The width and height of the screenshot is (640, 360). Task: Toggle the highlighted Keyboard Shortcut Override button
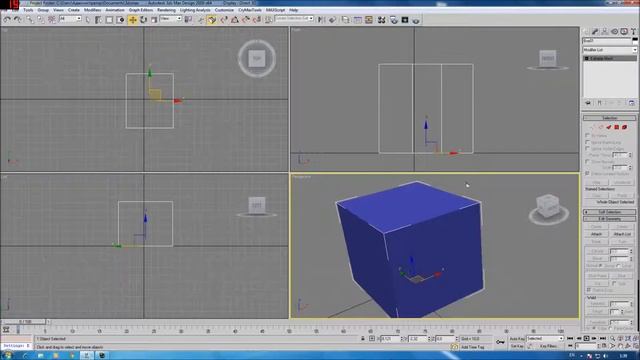211,20
